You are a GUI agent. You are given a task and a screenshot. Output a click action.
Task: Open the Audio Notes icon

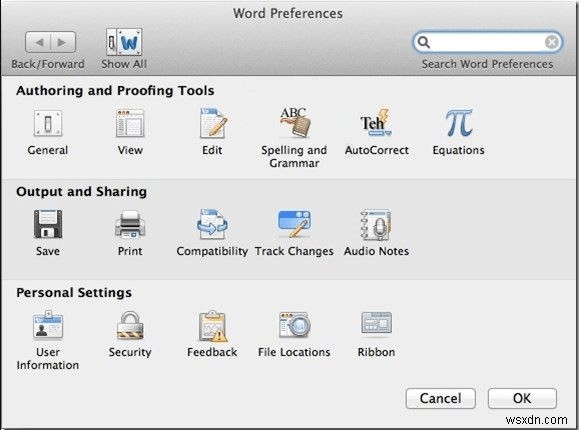coord(376,225)
